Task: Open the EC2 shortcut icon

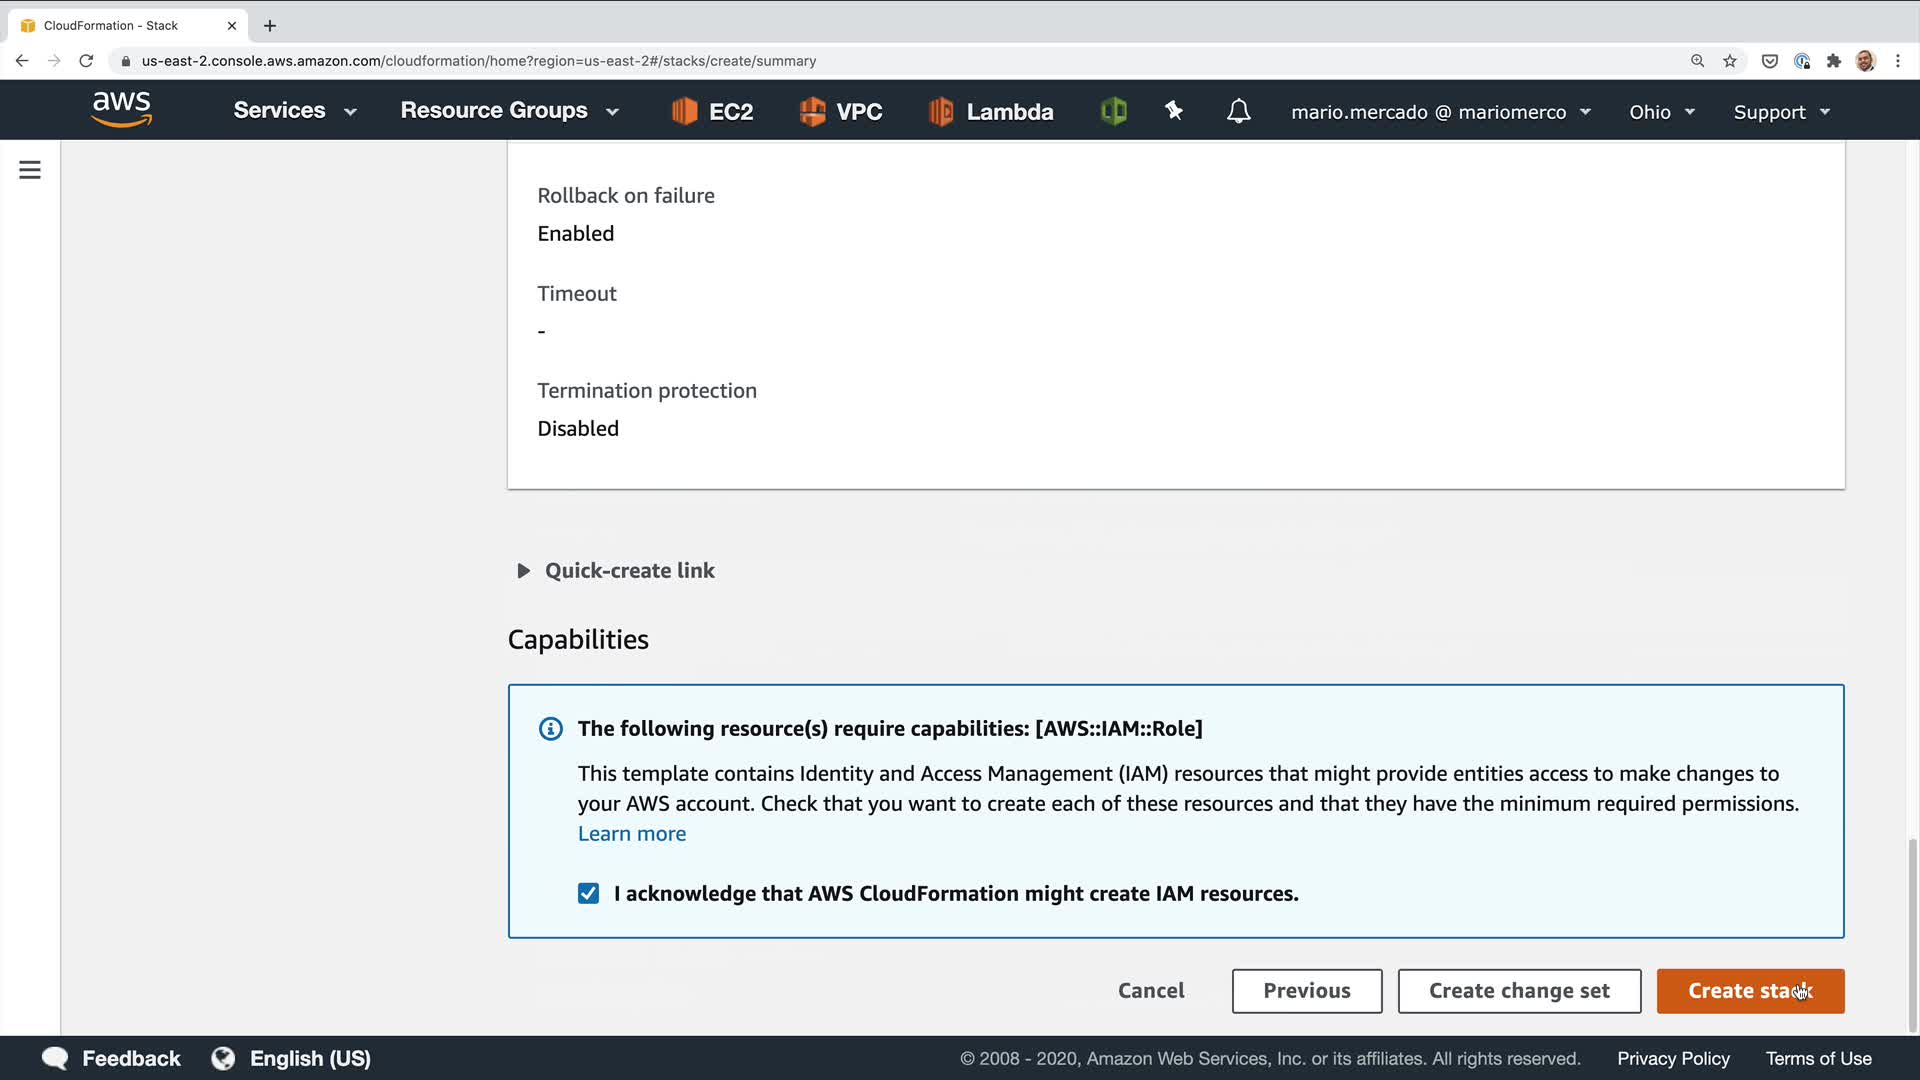Action: pos(685,111)
